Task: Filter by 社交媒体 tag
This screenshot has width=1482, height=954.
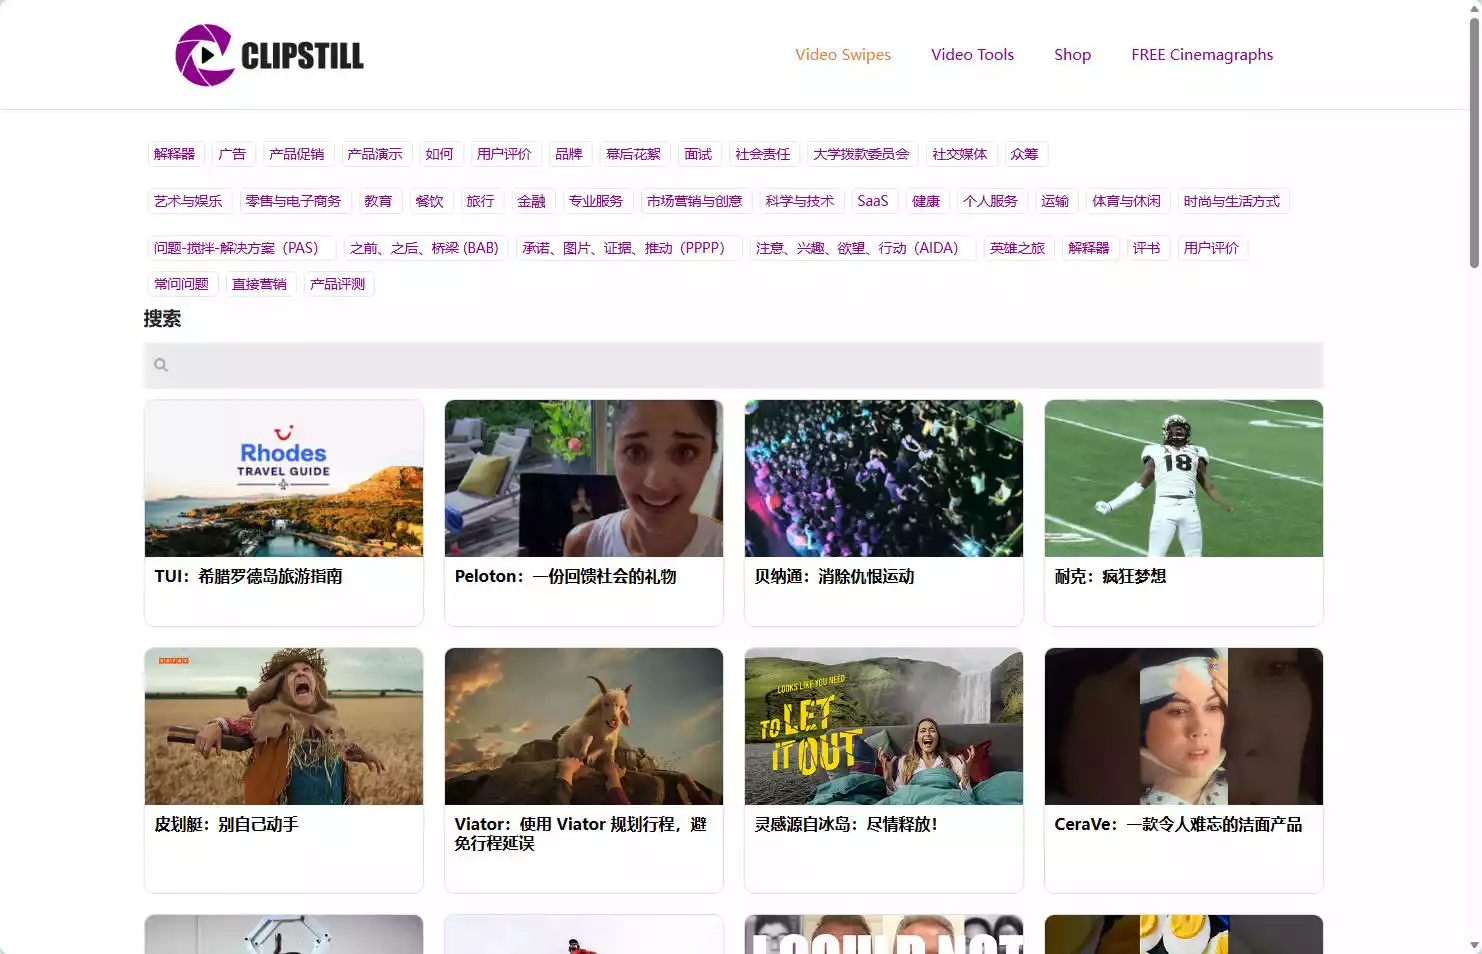Action: point(960,154)
